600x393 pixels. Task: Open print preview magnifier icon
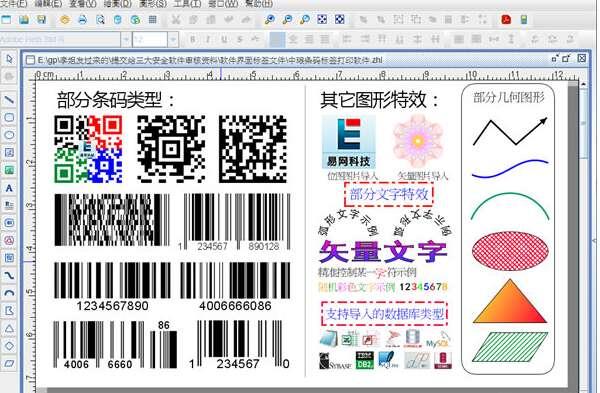(100, 19)
